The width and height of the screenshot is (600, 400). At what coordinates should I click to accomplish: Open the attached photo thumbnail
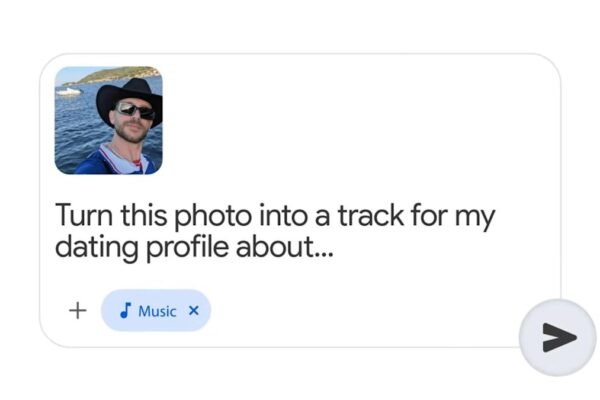coord(108,120)
